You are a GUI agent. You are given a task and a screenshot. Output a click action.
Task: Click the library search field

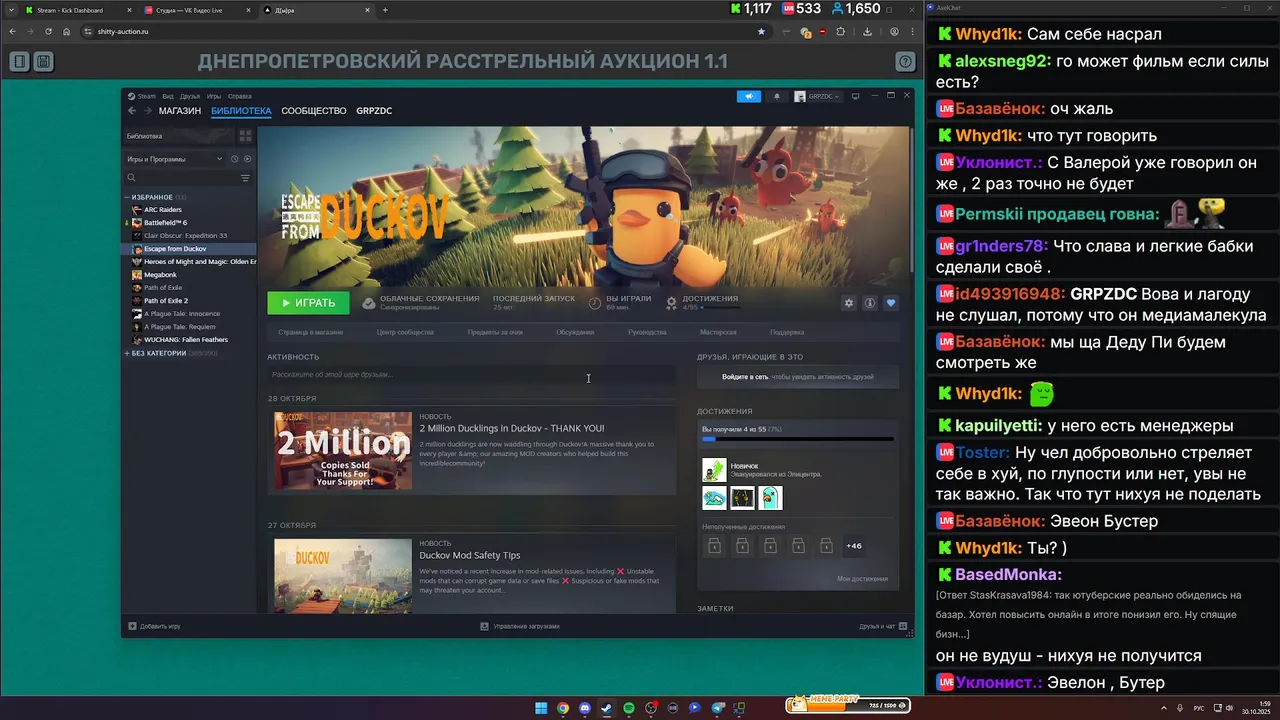tap(181, 178)
